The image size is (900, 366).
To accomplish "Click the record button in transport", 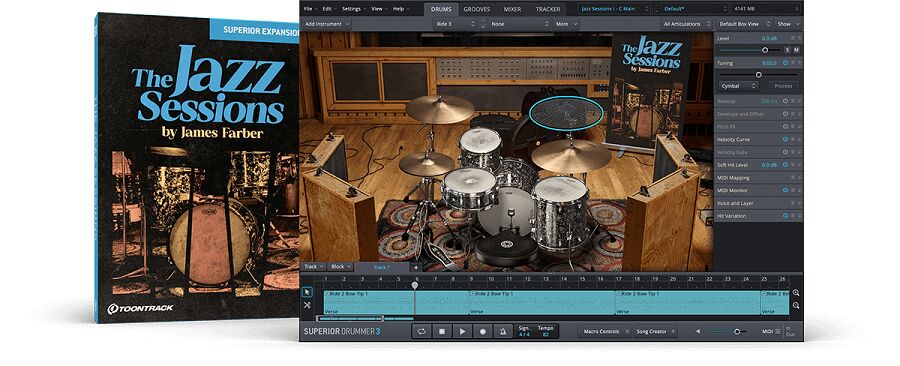I will [483, 332].
